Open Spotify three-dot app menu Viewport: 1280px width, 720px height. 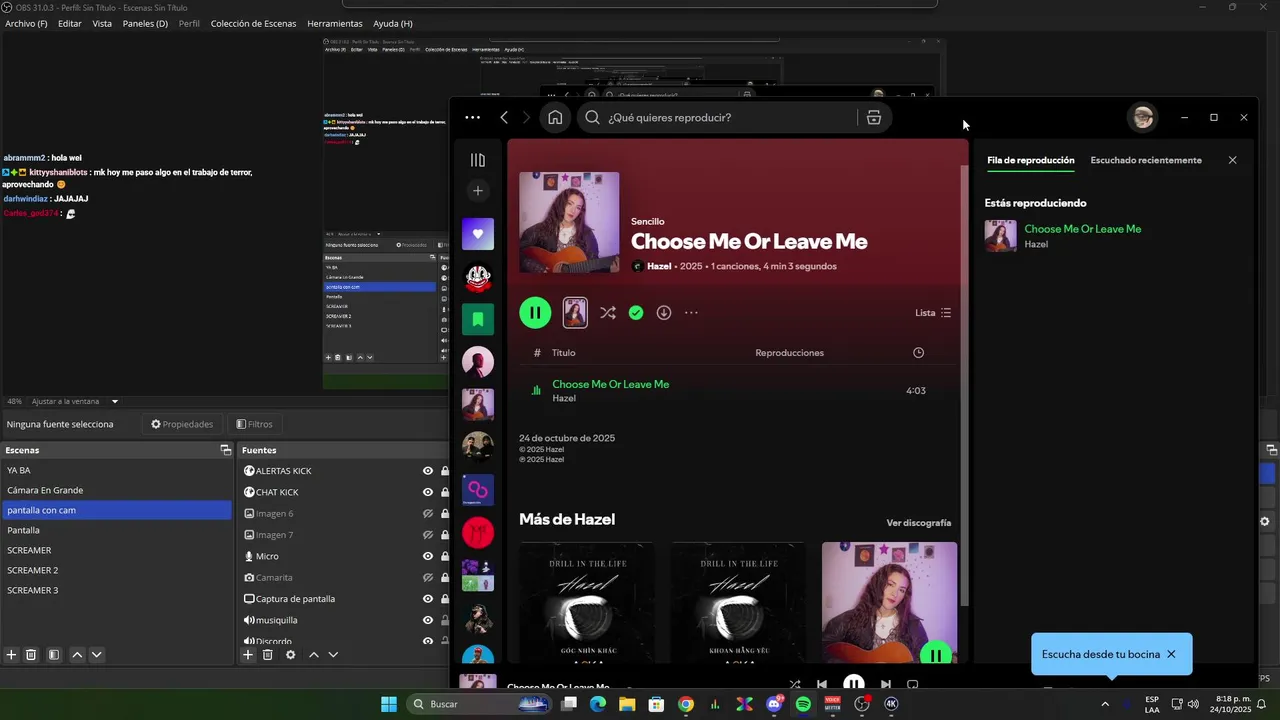(473, 117)
